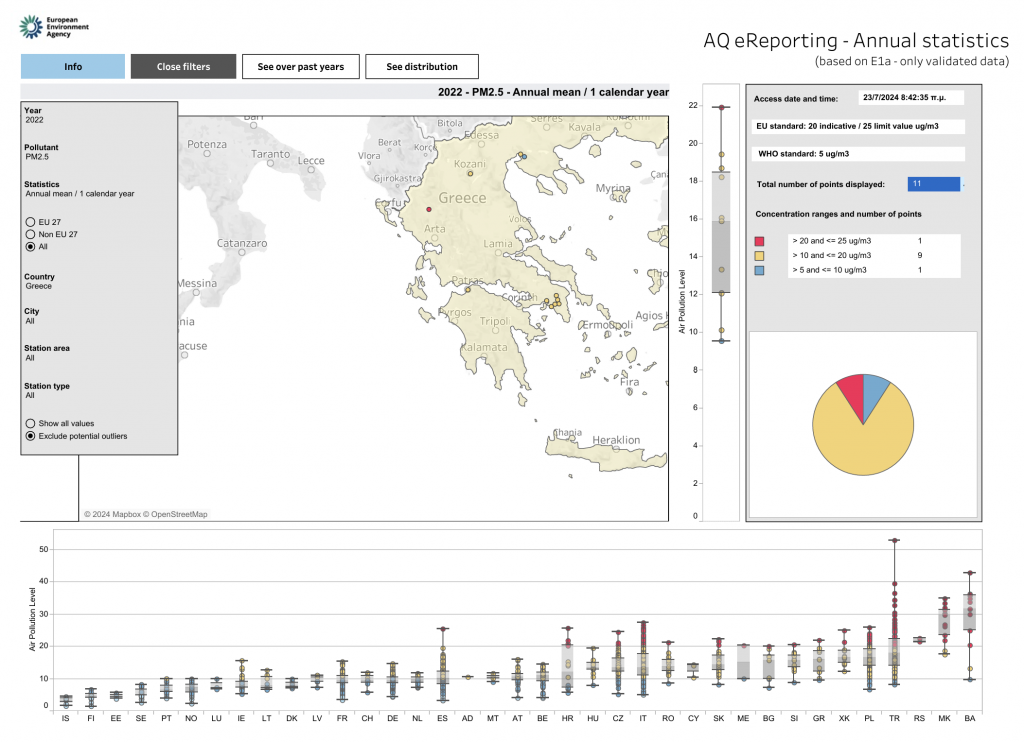
Task: Click the top red point on Greece box plot
Action: 720,107
